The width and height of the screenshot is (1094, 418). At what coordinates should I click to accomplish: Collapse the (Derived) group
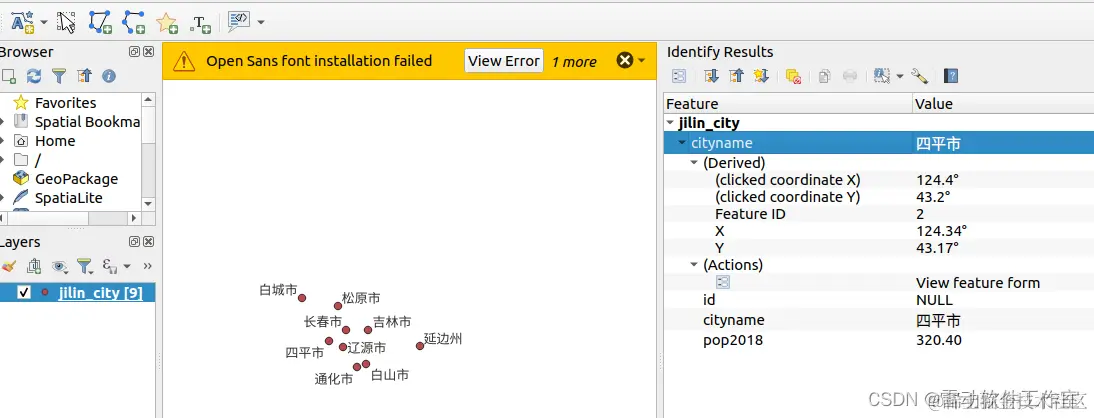[x=694, y=163]
